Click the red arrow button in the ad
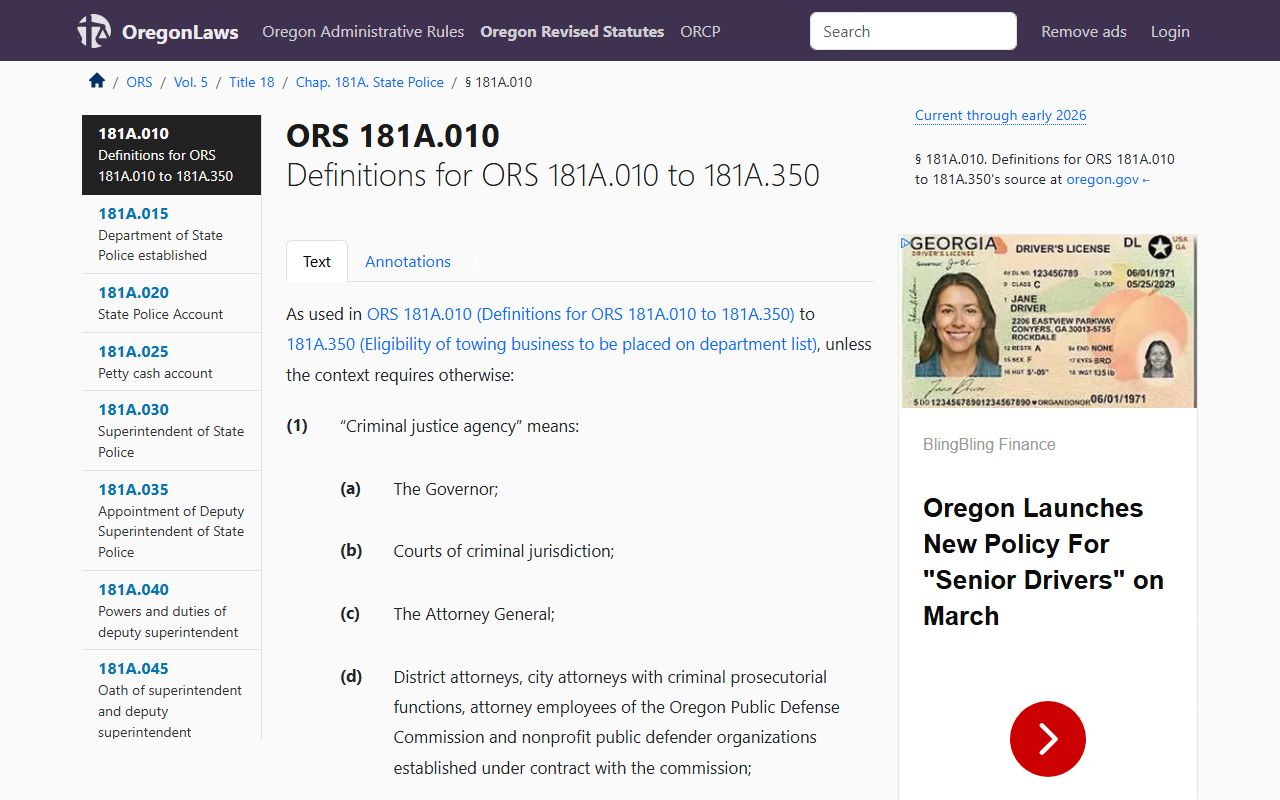 coord(1047,739)
